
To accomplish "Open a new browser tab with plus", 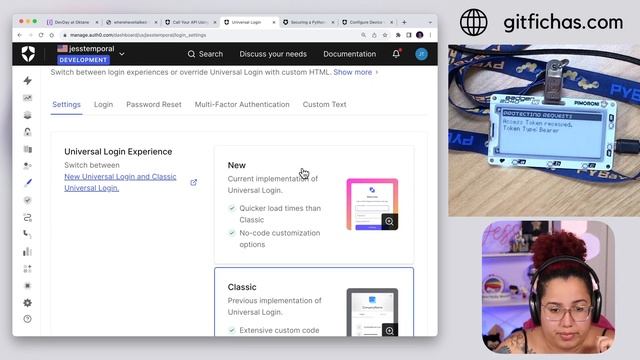I will point(404,22).
